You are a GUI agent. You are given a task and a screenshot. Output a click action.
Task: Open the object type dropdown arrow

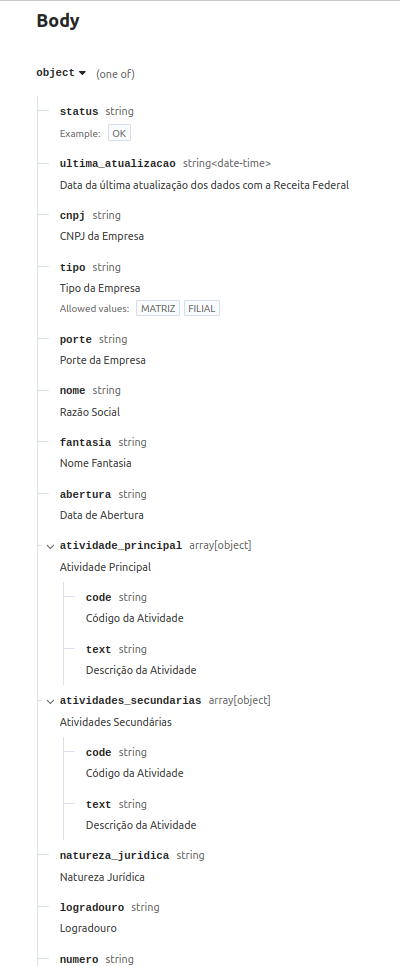[83, 73]
